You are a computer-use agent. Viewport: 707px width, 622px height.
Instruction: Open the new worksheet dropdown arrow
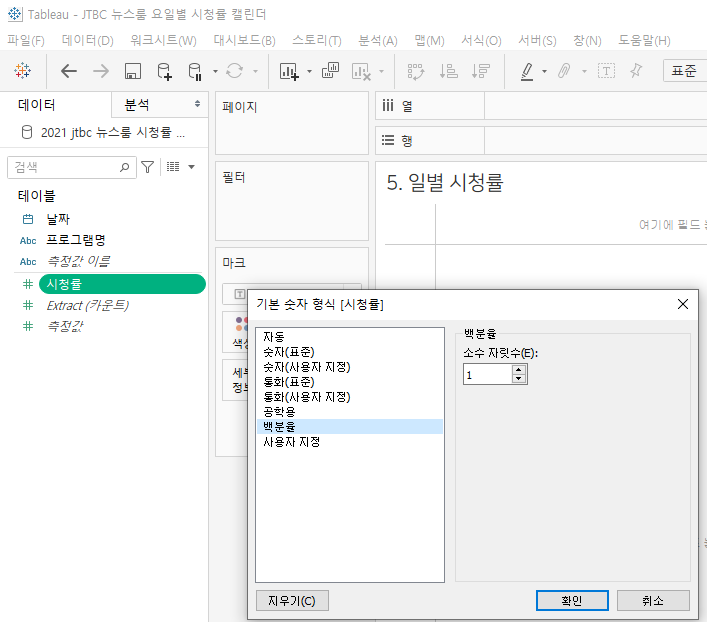(x=309, y=71)
